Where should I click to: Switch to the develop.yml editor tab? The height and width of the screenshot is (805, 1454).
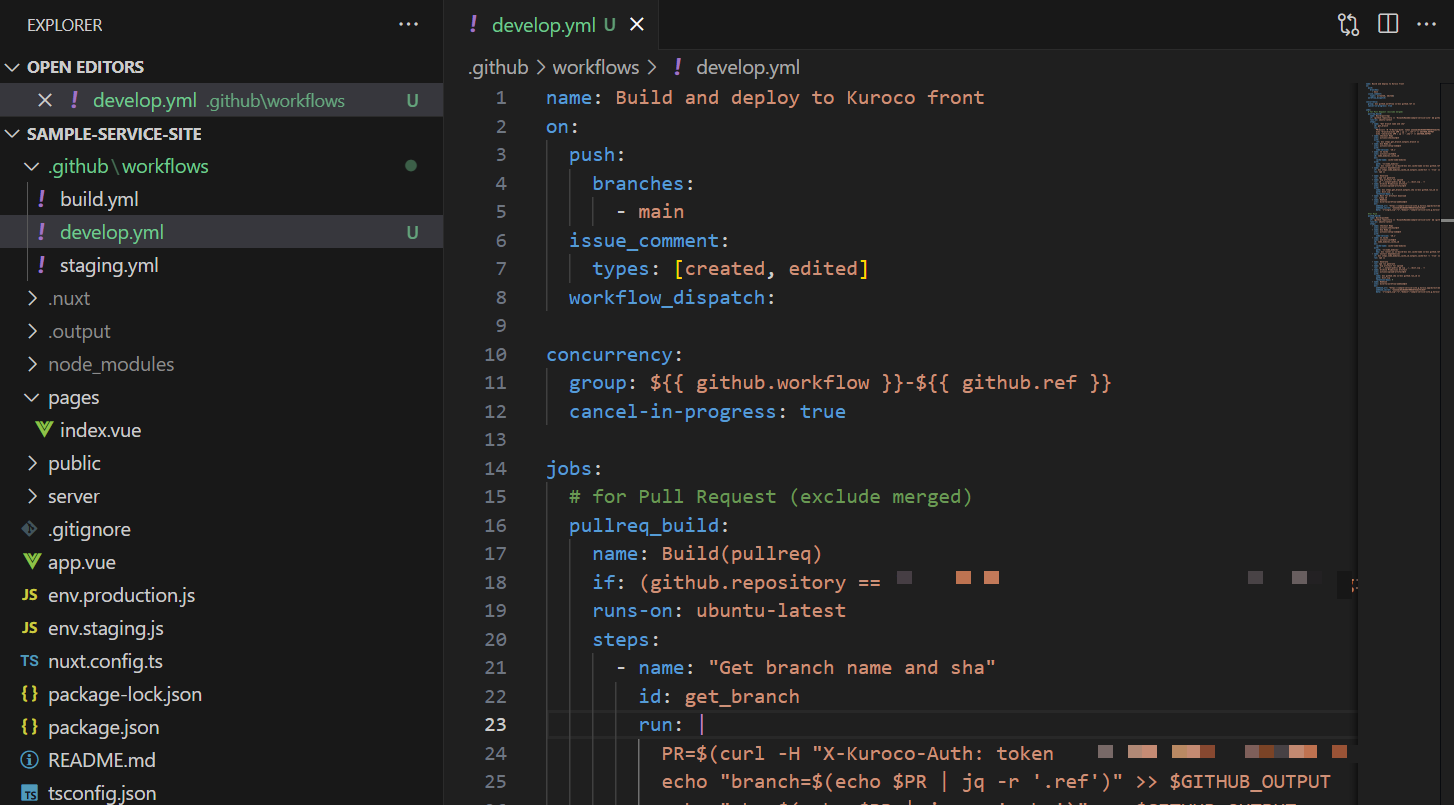(551, 25)
